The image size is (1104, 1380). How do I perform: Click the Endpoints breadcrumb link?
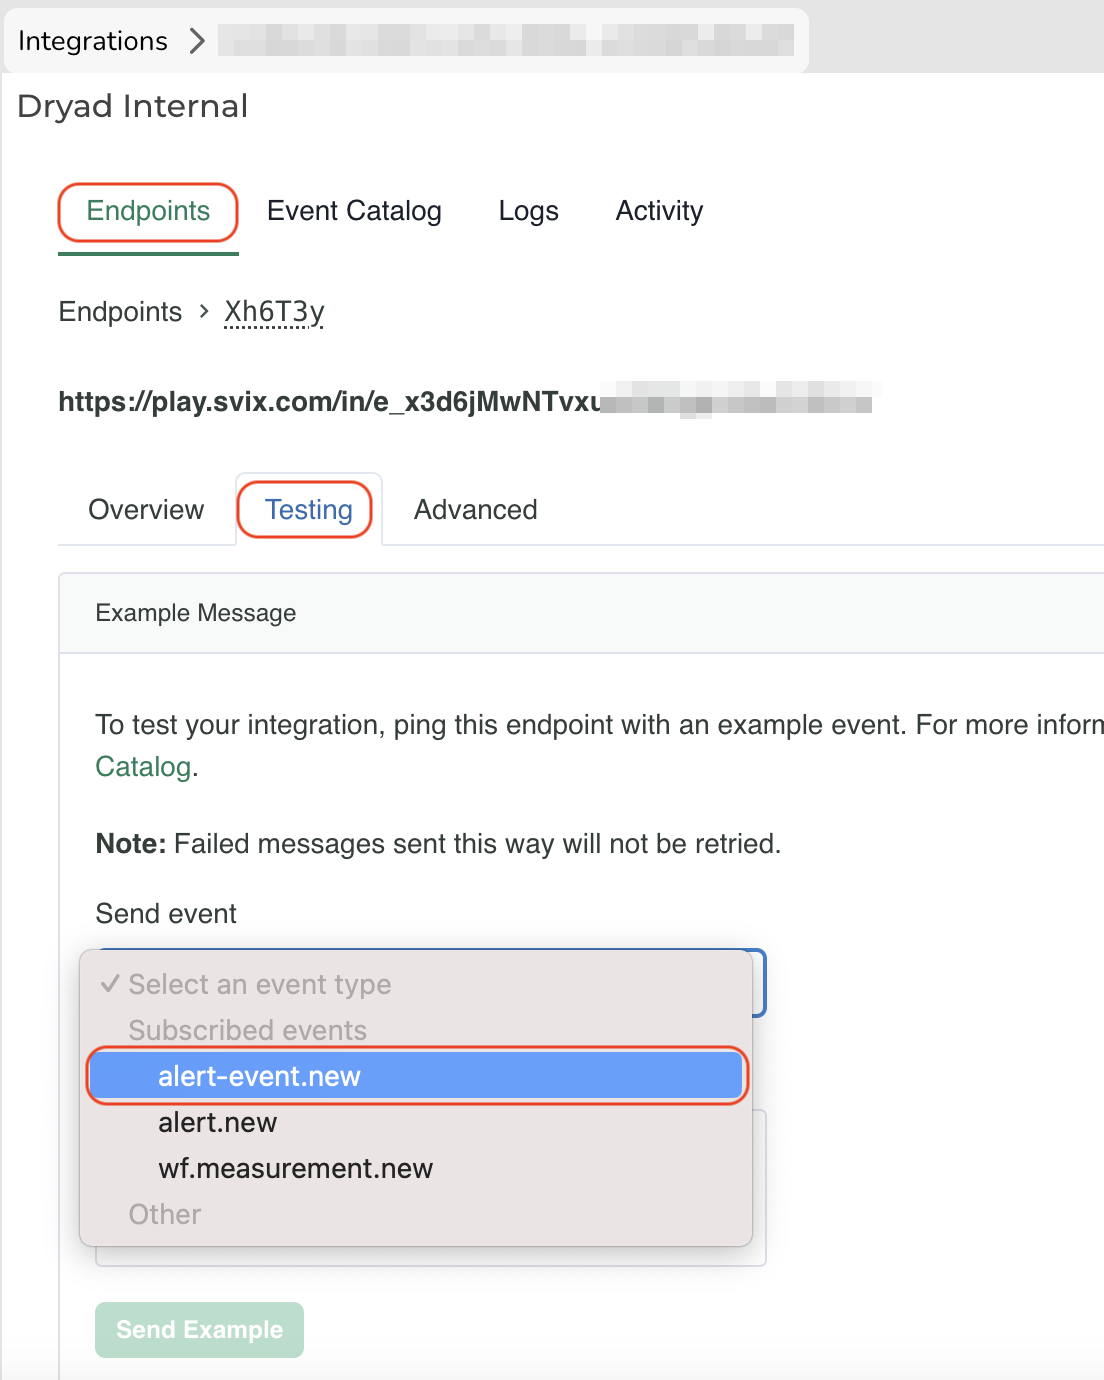point(120,312)
